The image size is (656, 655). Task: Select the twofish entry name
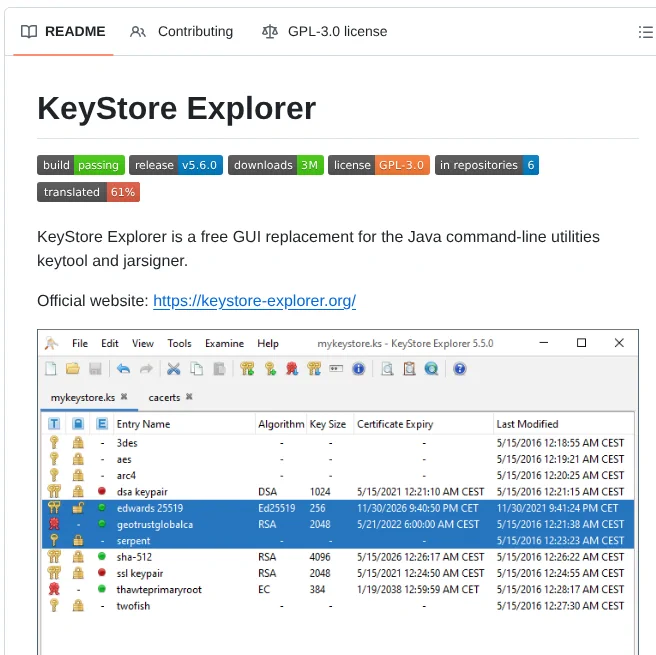133,606
